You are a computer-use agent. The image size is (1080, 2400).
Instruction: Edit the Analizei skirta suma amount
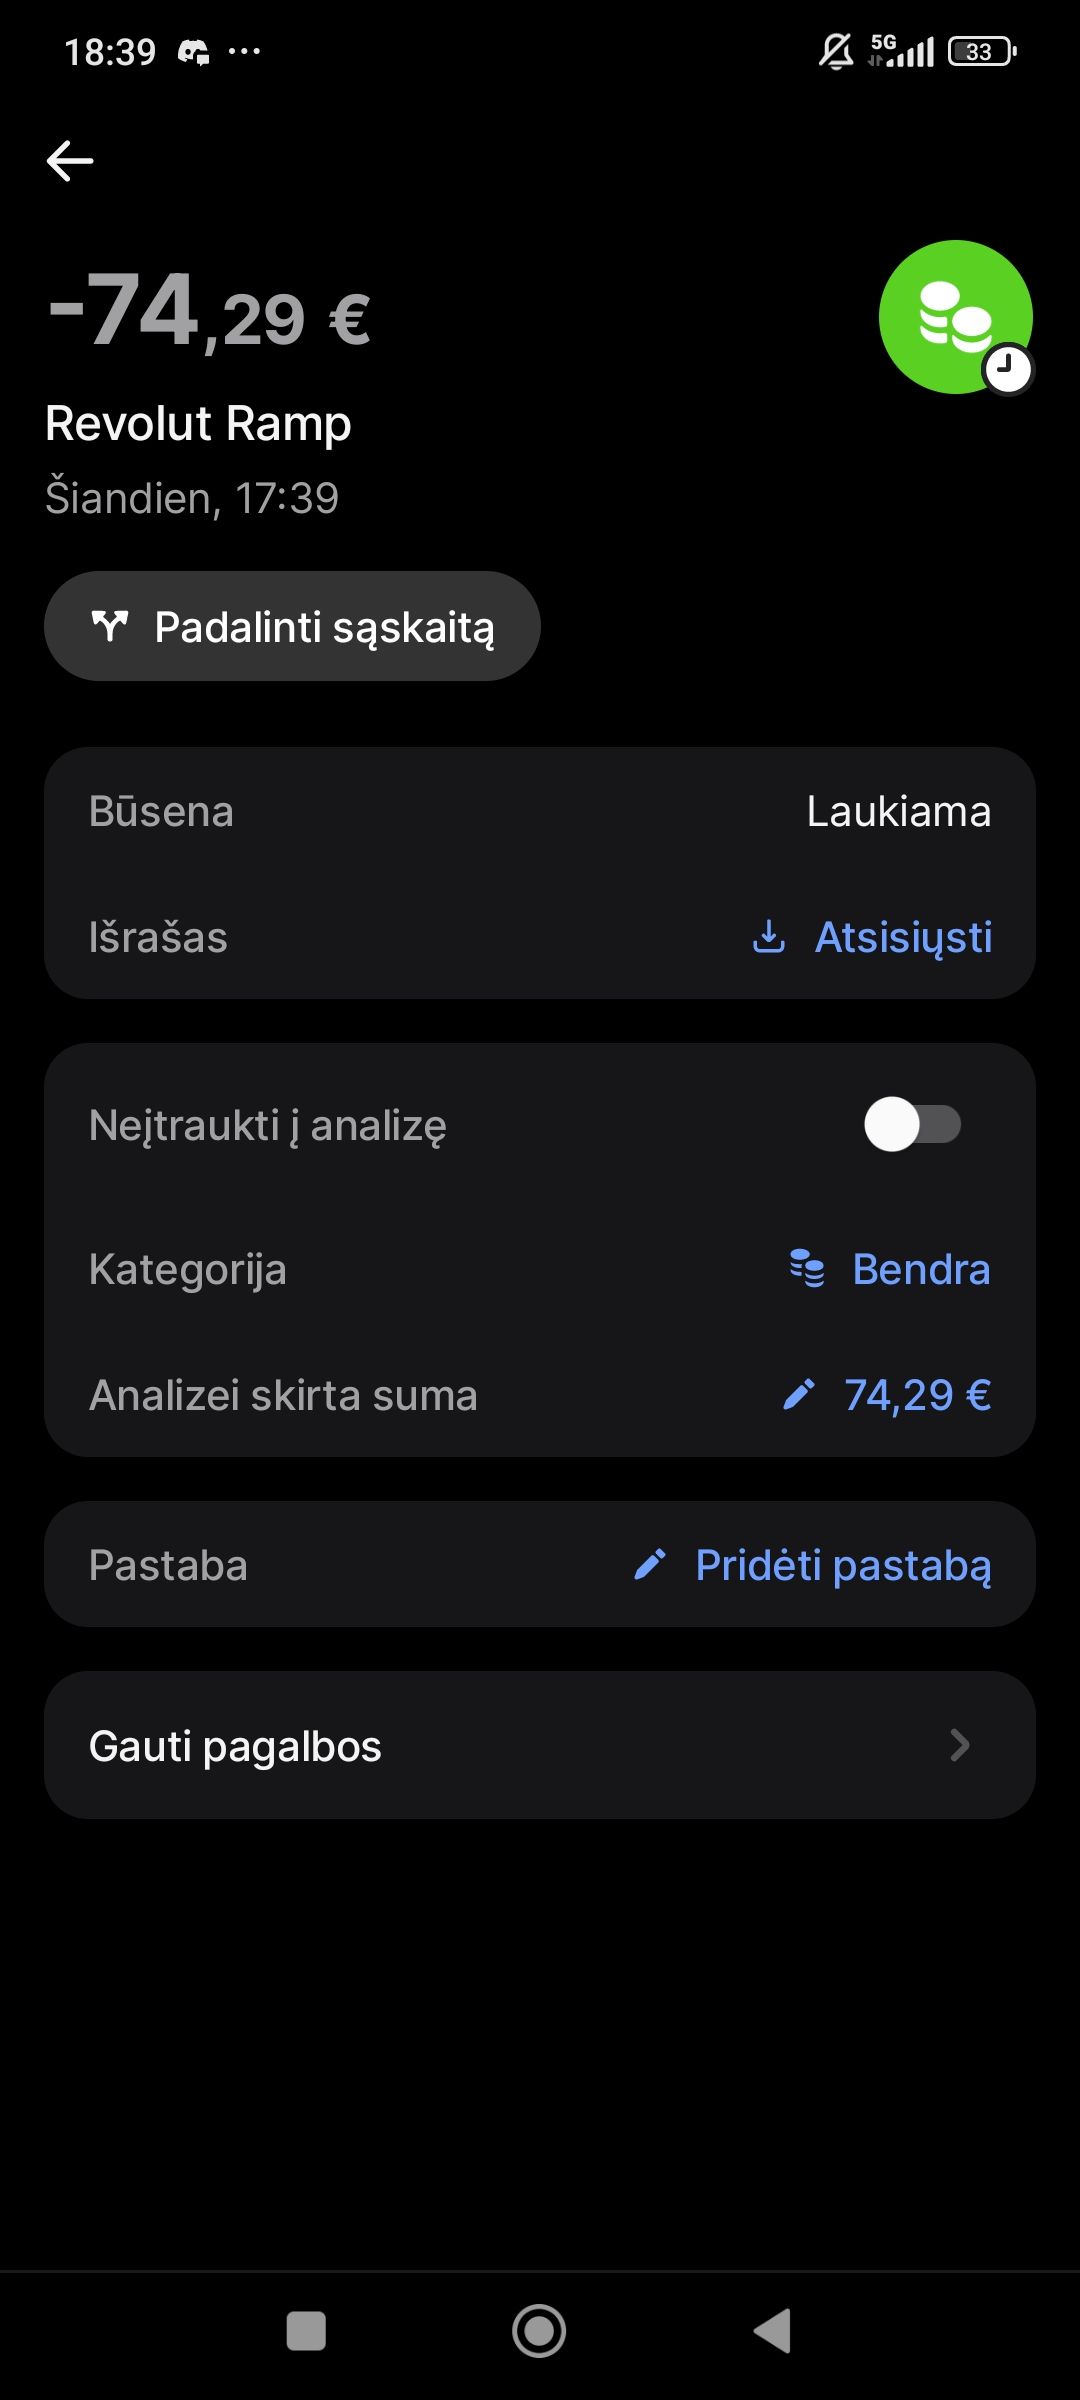[x=917, y=1395]
